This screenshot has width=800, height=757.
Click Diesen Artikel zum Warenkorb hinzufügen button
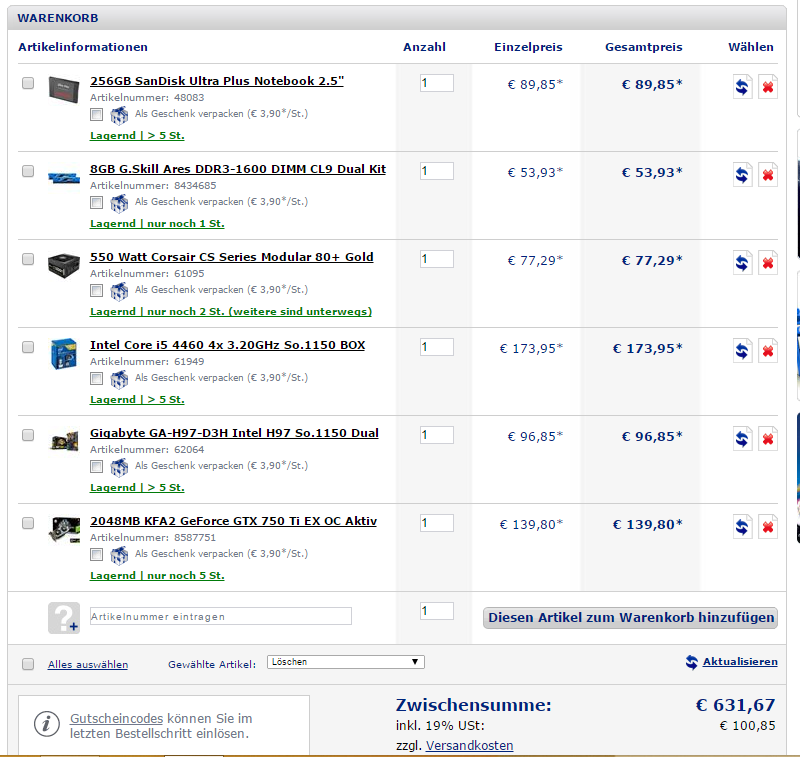(x=630, y=617)
